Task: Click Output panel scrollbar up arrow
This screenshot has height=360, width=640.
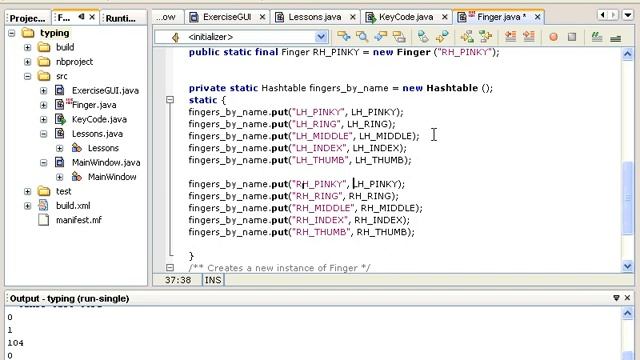Action: tap(628, 313)
